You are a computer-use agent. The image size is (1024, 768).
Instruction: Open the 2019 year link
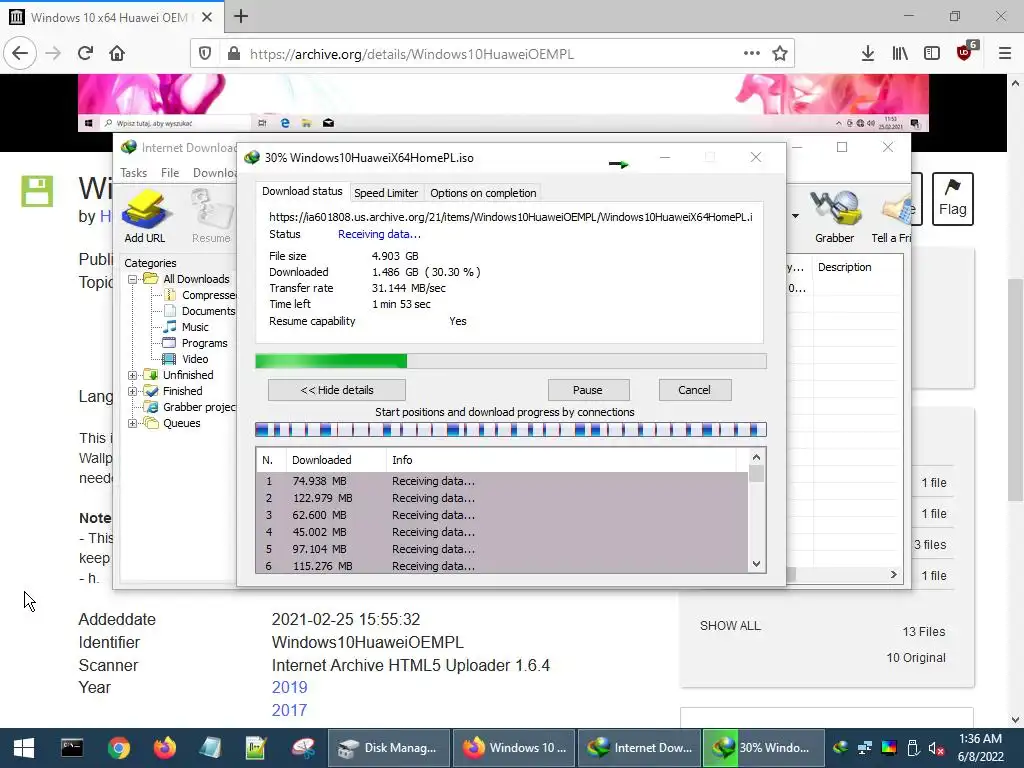click(x=289, y=687)
